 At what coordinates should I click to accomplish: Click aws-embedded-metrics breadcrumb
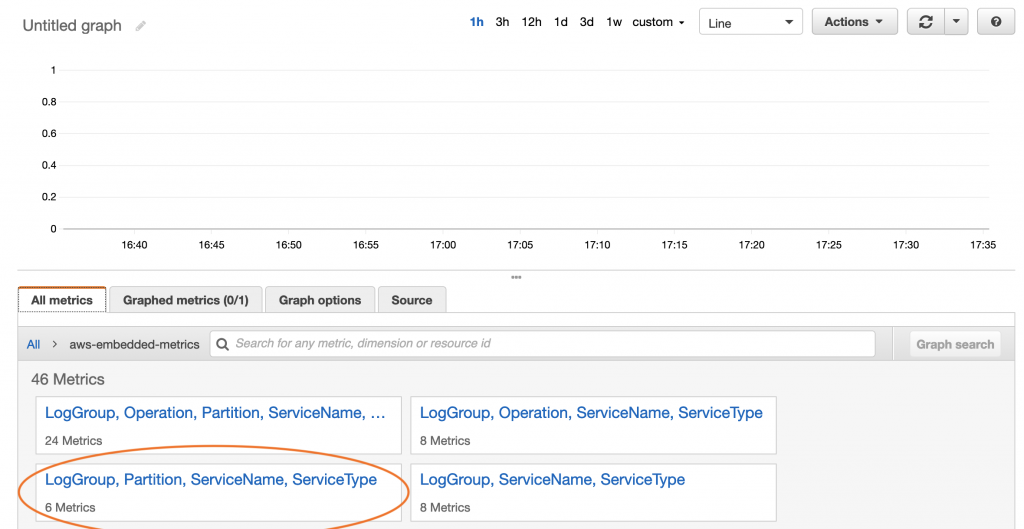pyautogui.click(x=135, y=344)
